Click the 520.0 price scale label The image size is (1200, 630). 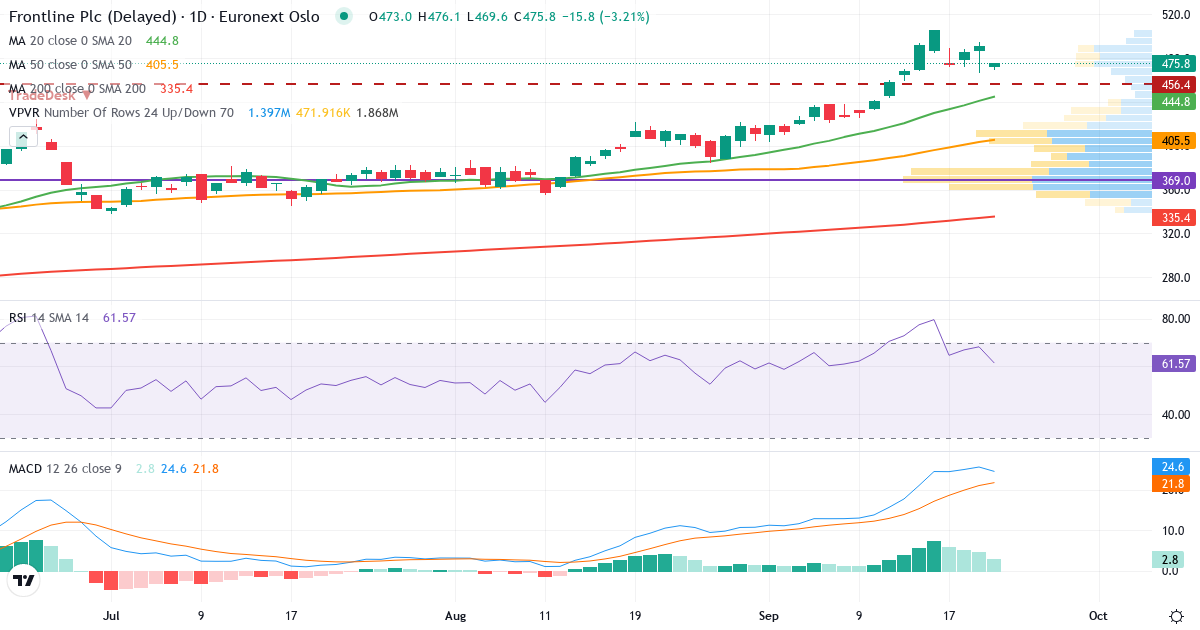click(x=1175, y=15)
